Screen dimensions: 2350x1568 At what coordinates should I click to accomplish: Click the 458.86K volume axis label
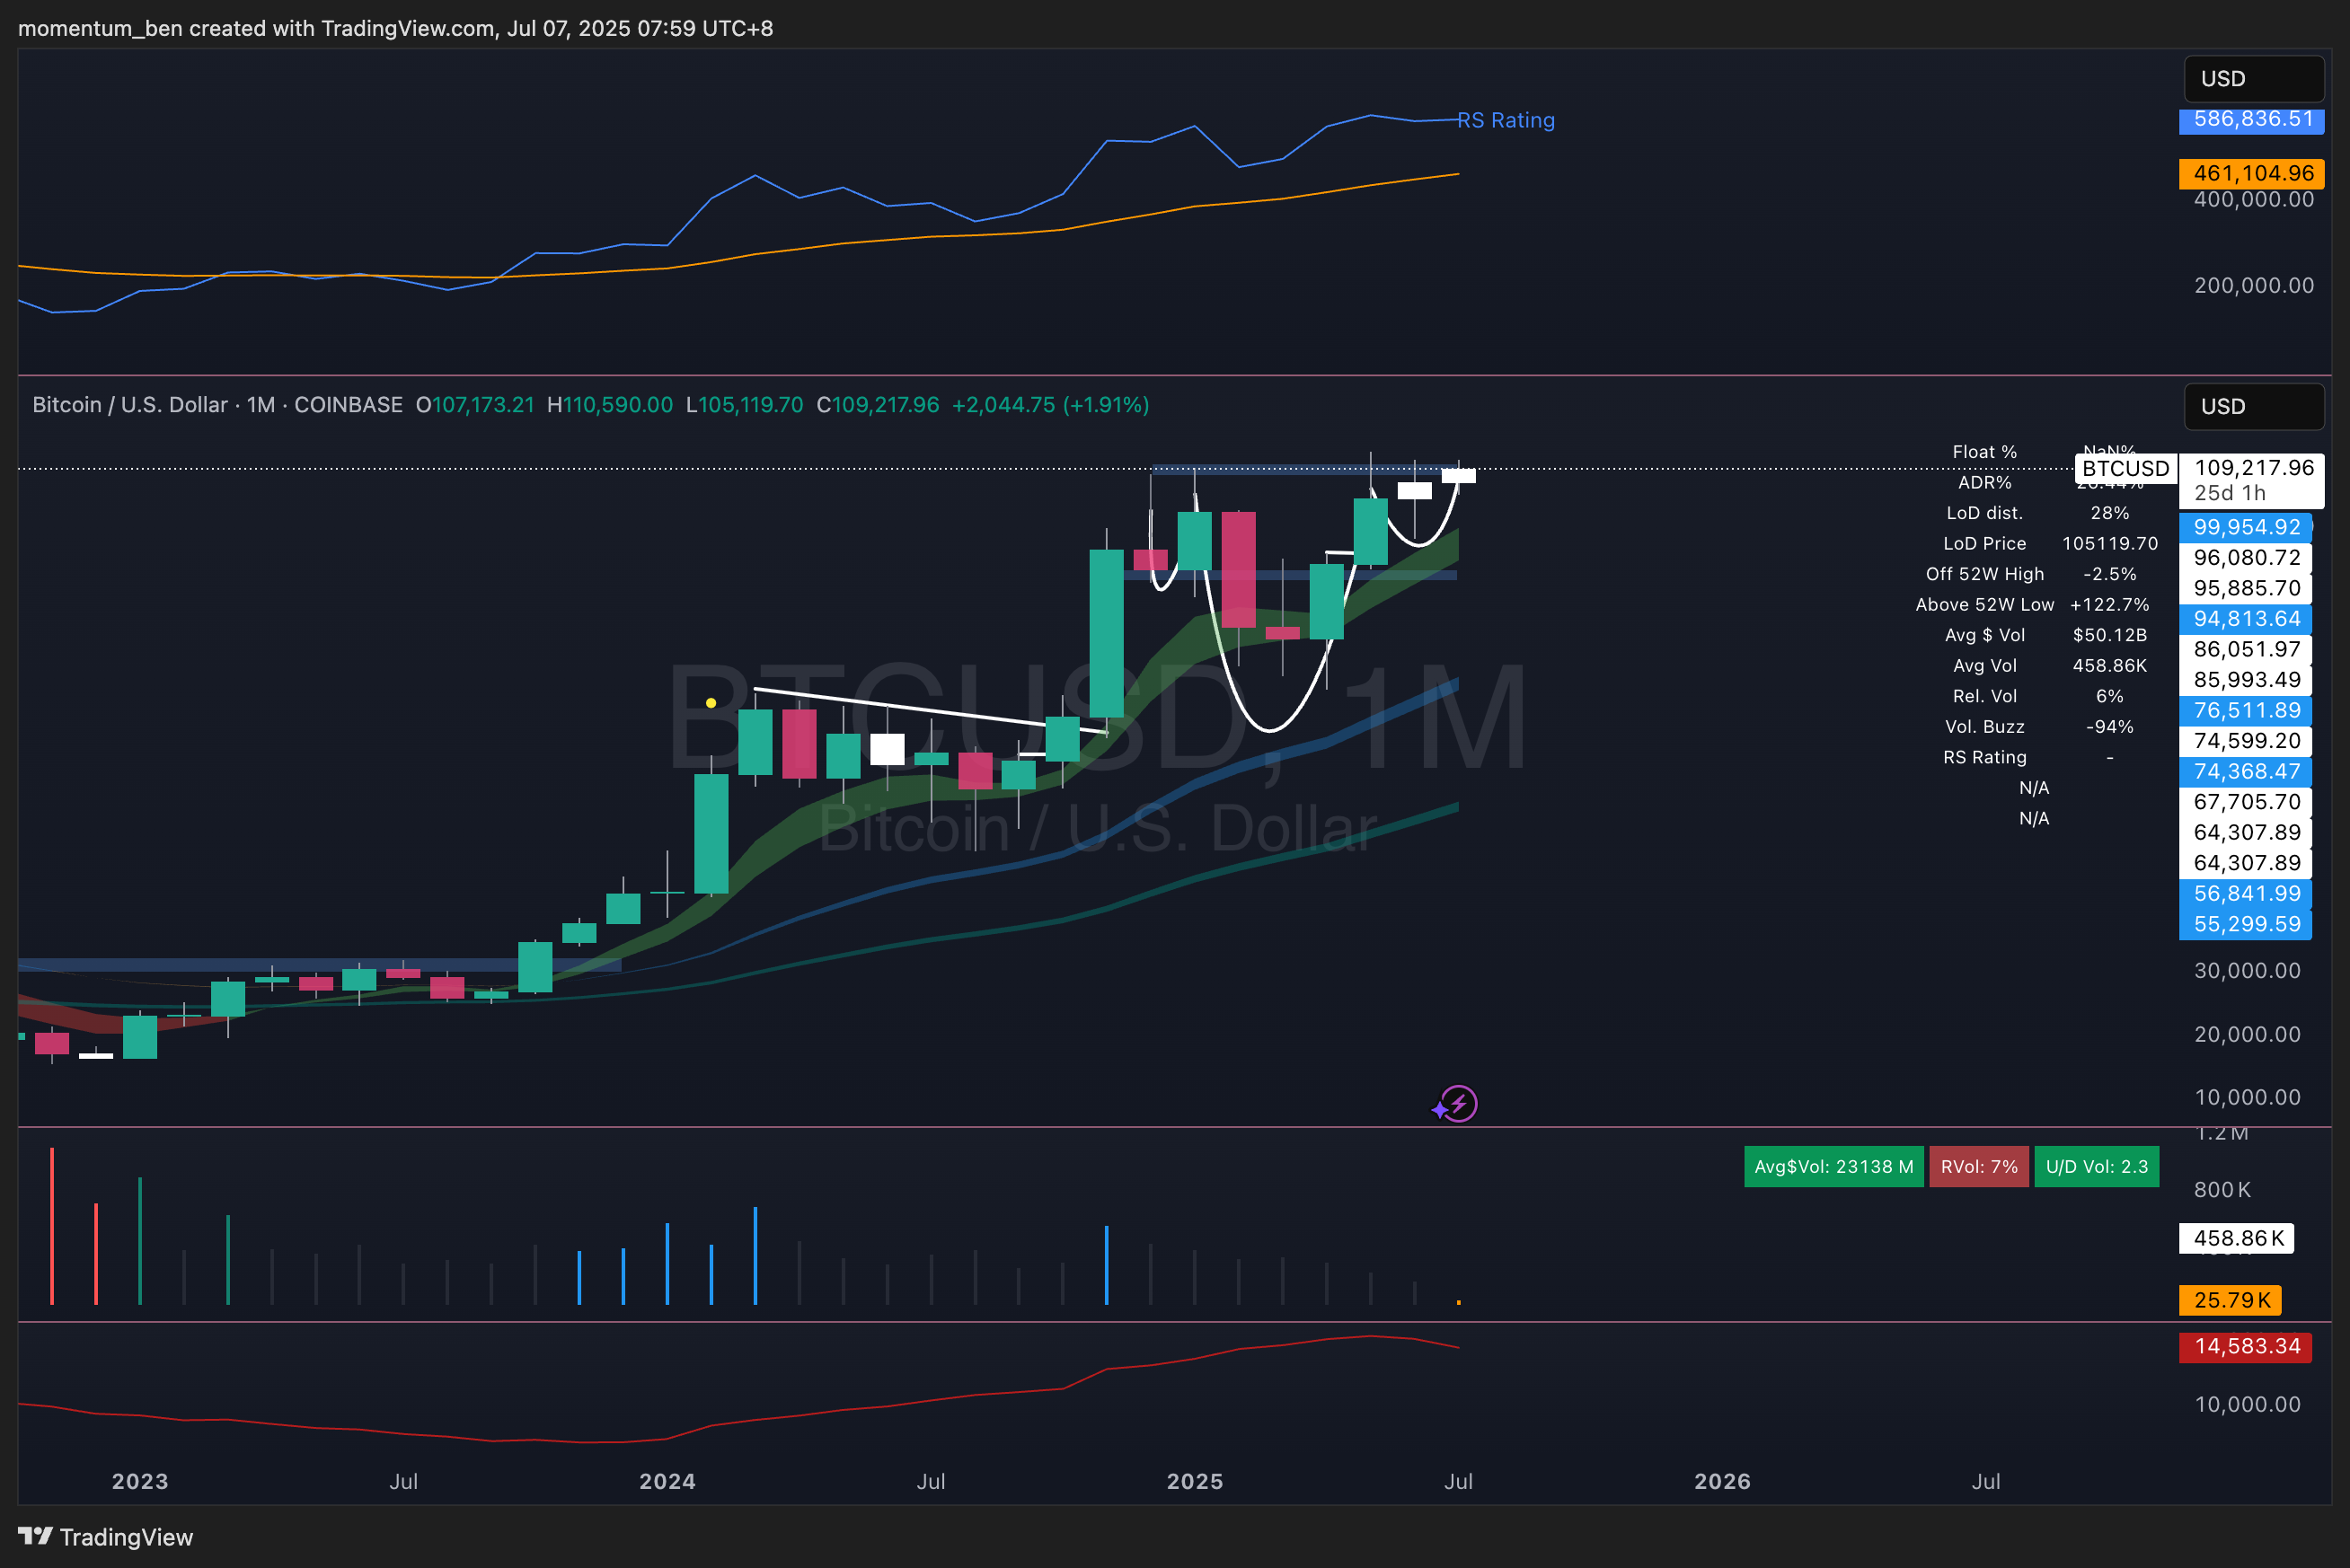point(2237,1238)
